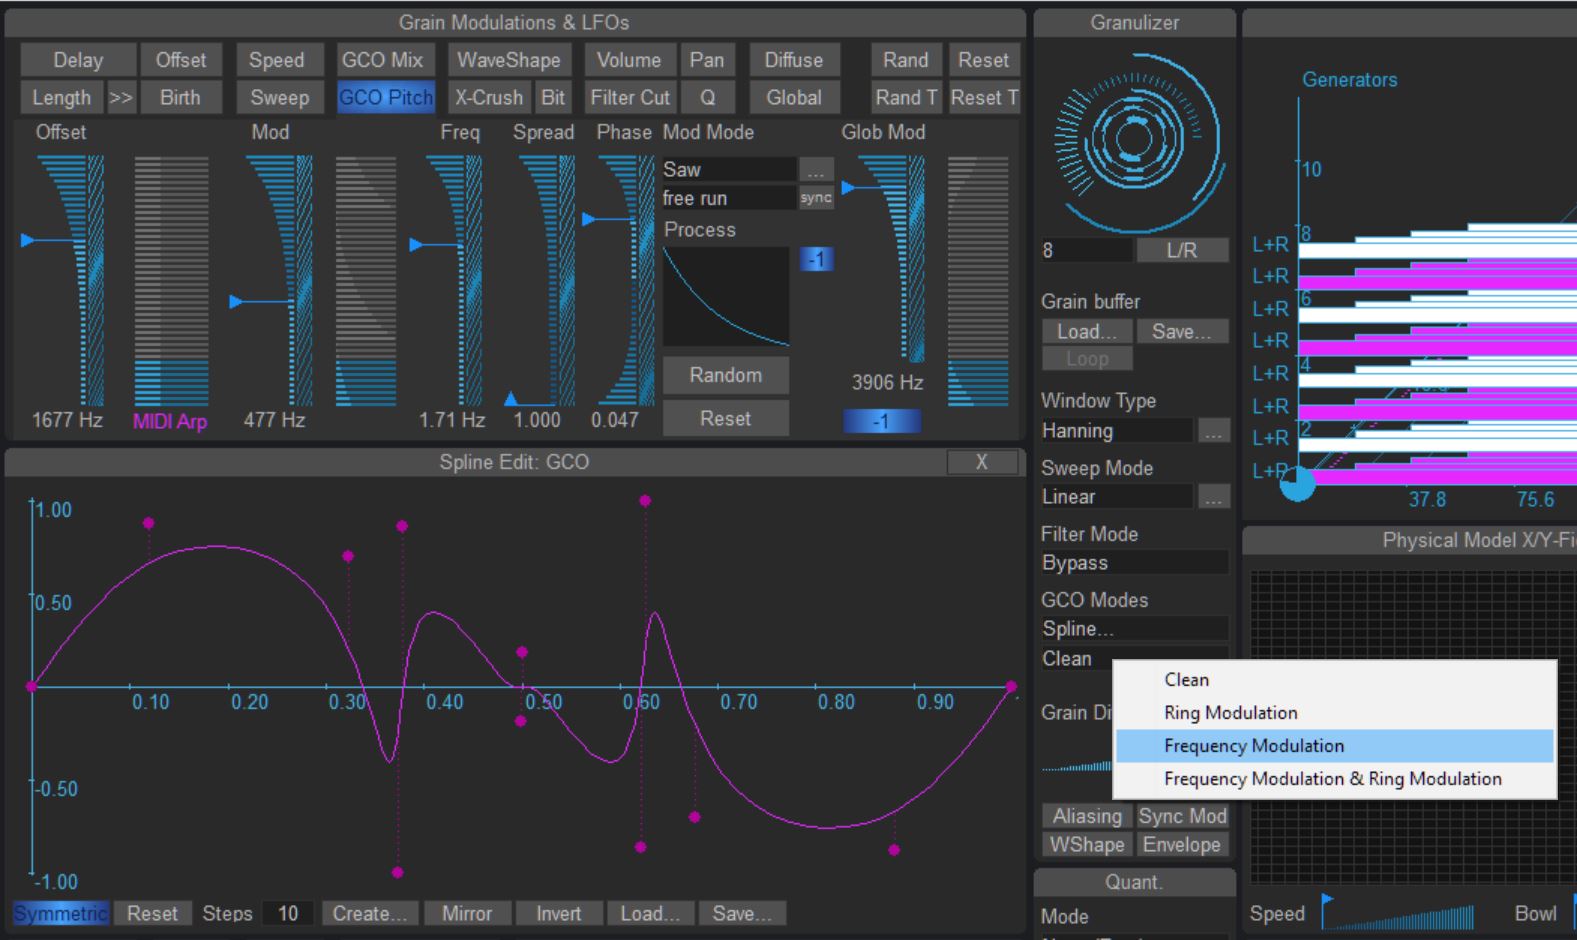Click the Create... button
The height and width of the screenshot is (940, 1577).
[x=369, y=913]
